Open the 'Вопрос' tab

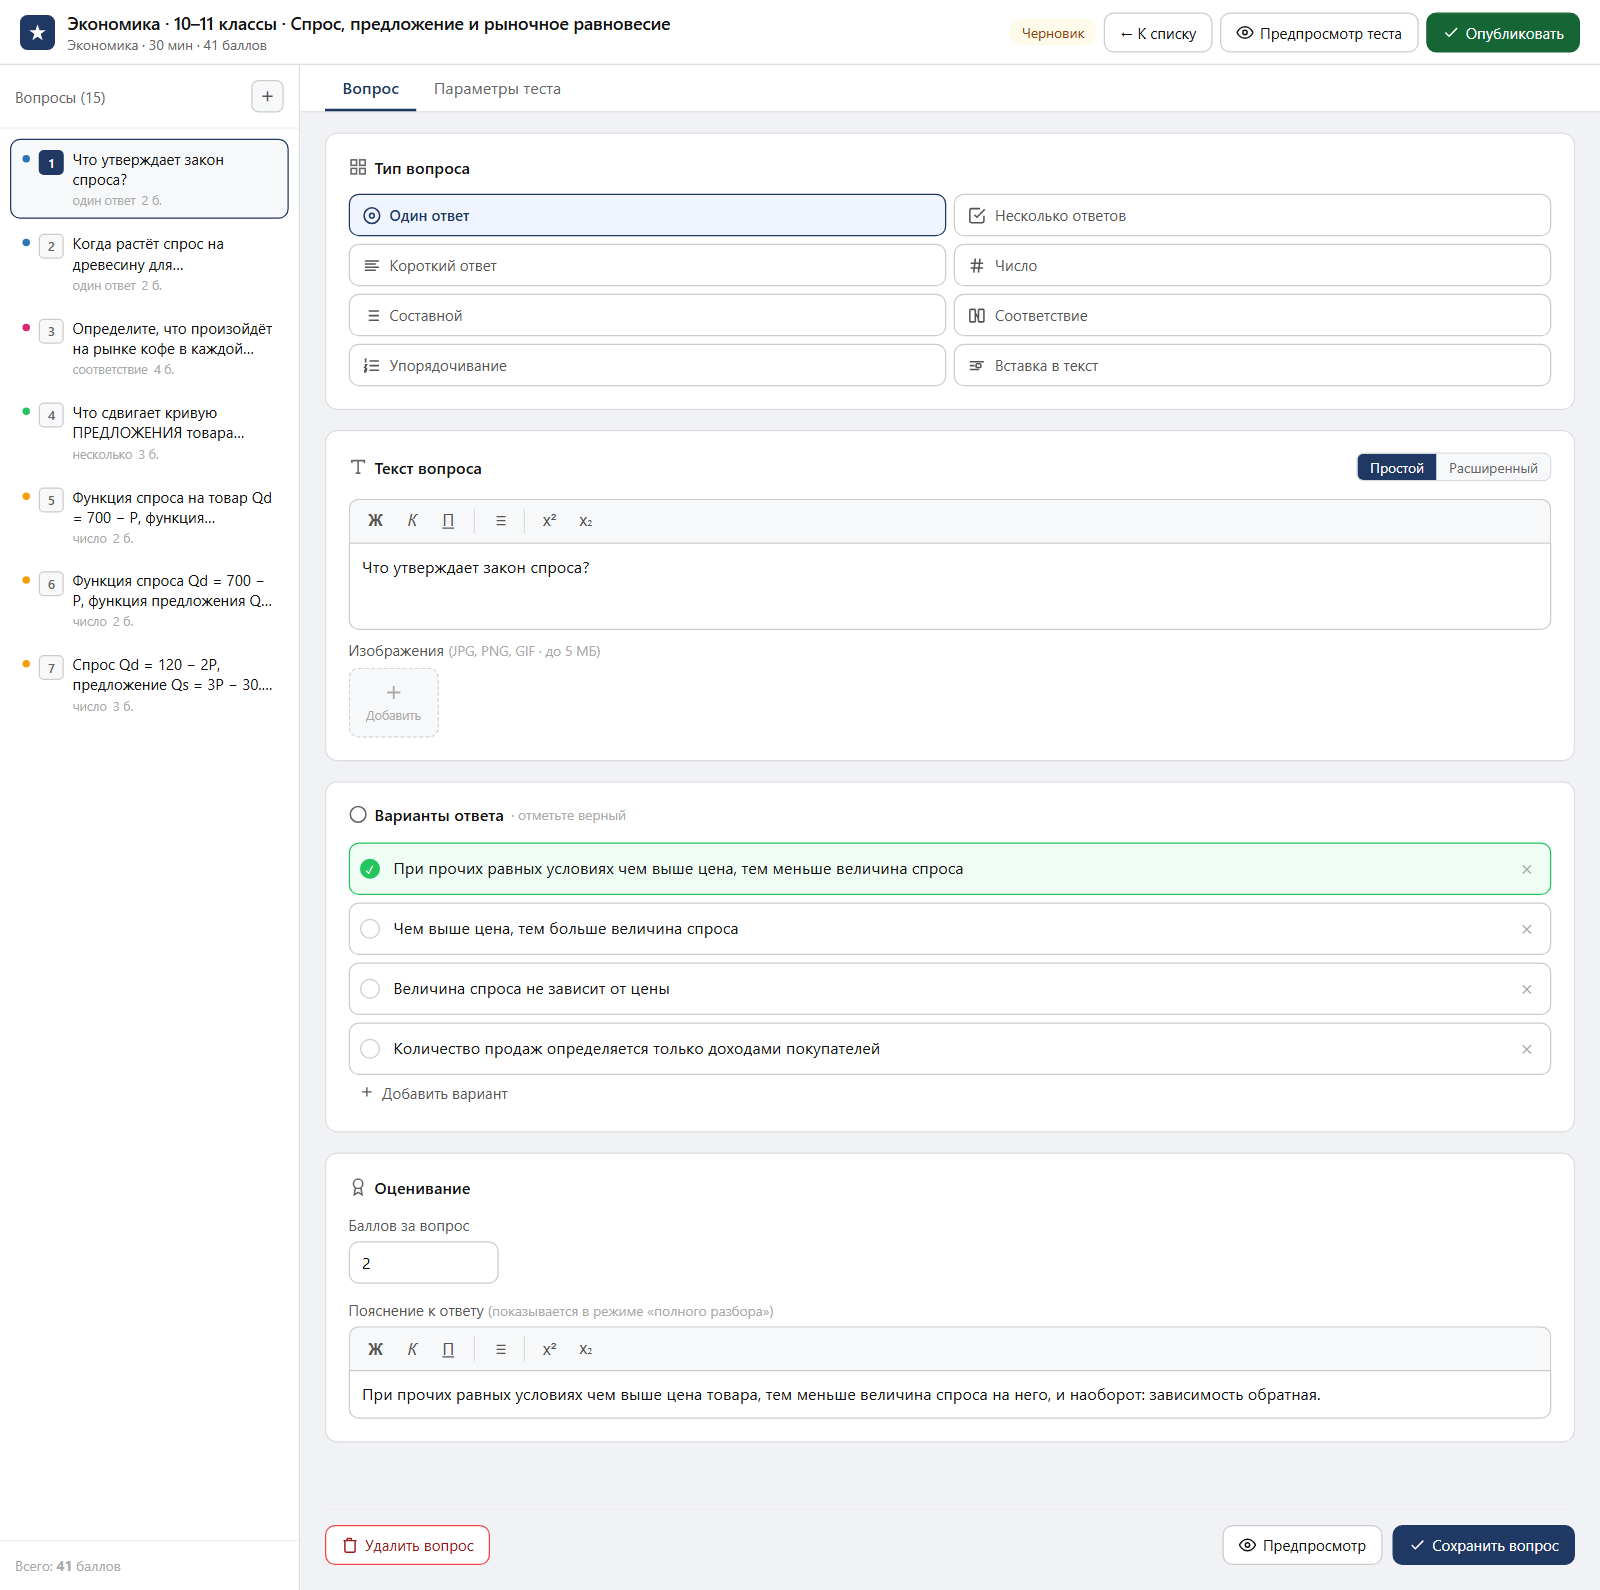point(371,89)
